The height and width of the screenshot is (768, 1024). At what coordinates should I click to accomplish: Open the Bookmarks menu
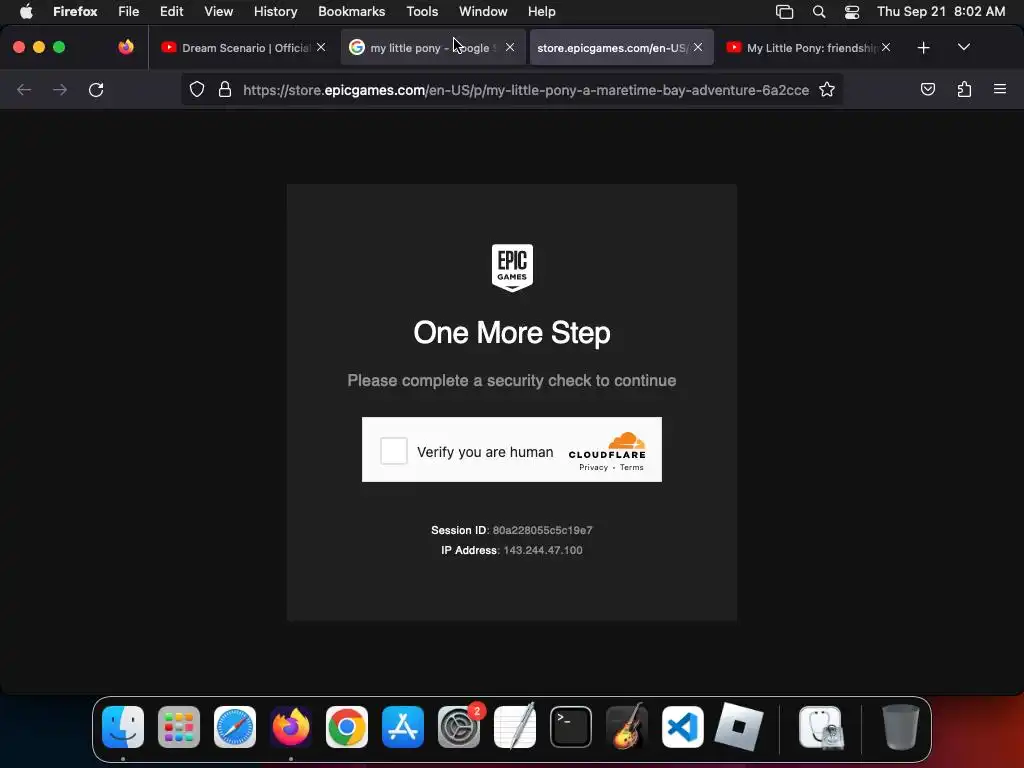click(351, 11)
